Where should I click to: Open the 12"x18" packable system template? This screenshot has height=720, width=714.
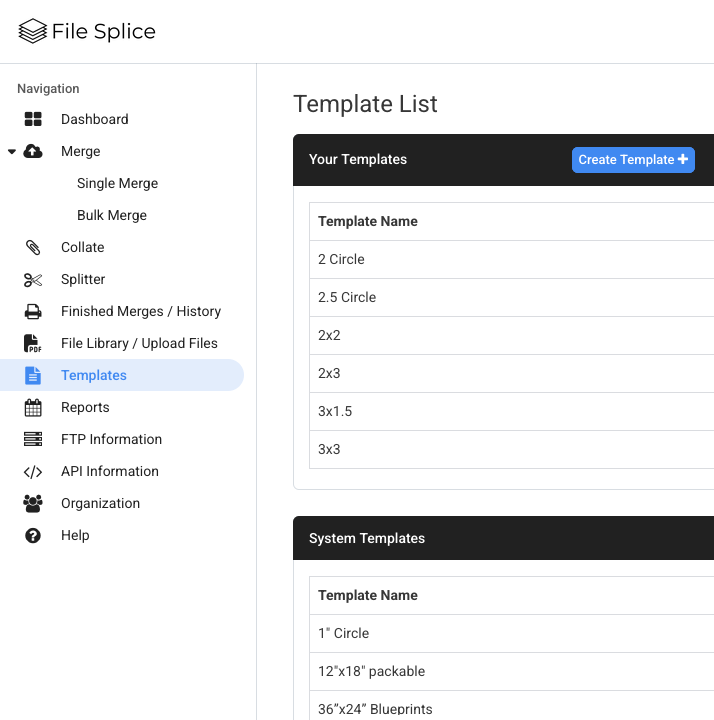pyautogui.click(x=371, y=671)
